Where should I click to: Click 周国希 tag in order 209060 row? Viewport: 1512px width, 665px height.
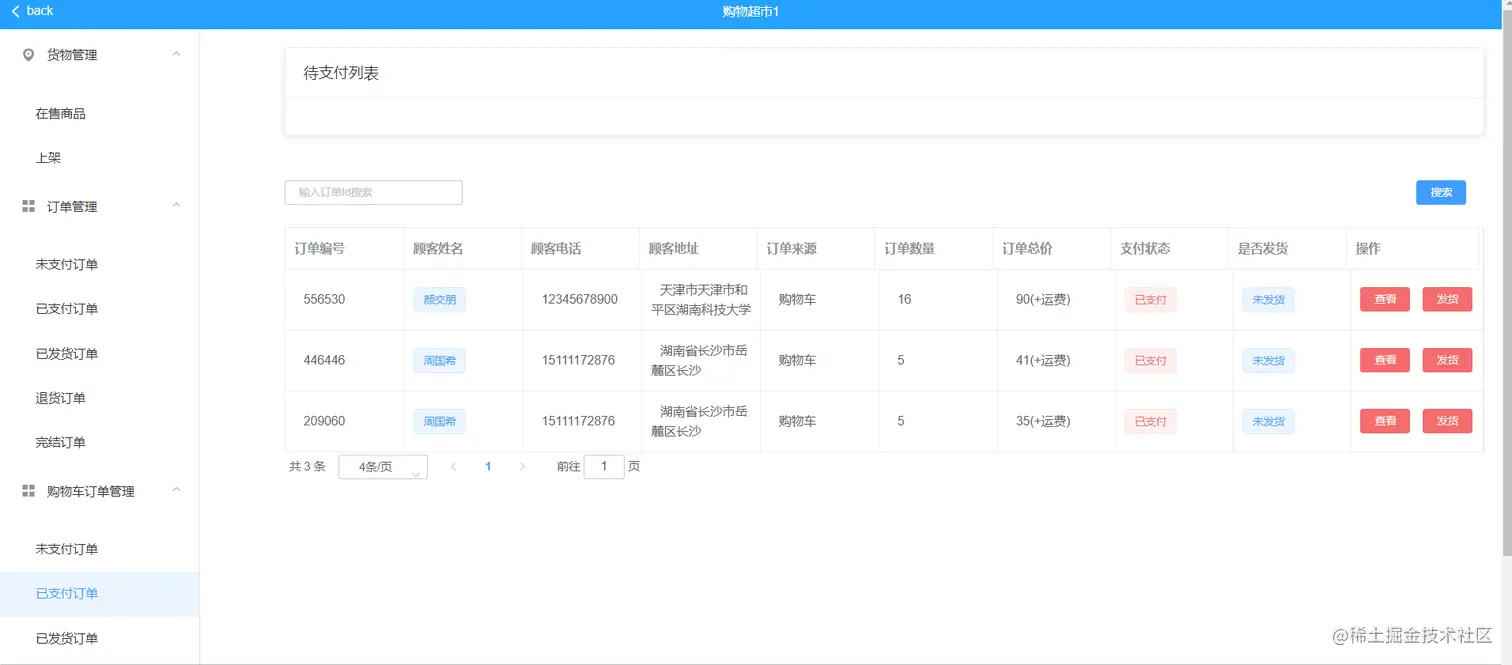[440, 422]
